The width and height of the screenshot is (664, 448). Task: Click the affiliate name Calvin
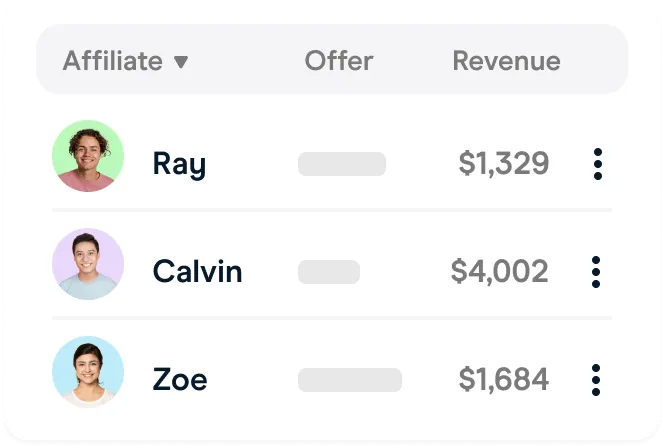point(197,271)
